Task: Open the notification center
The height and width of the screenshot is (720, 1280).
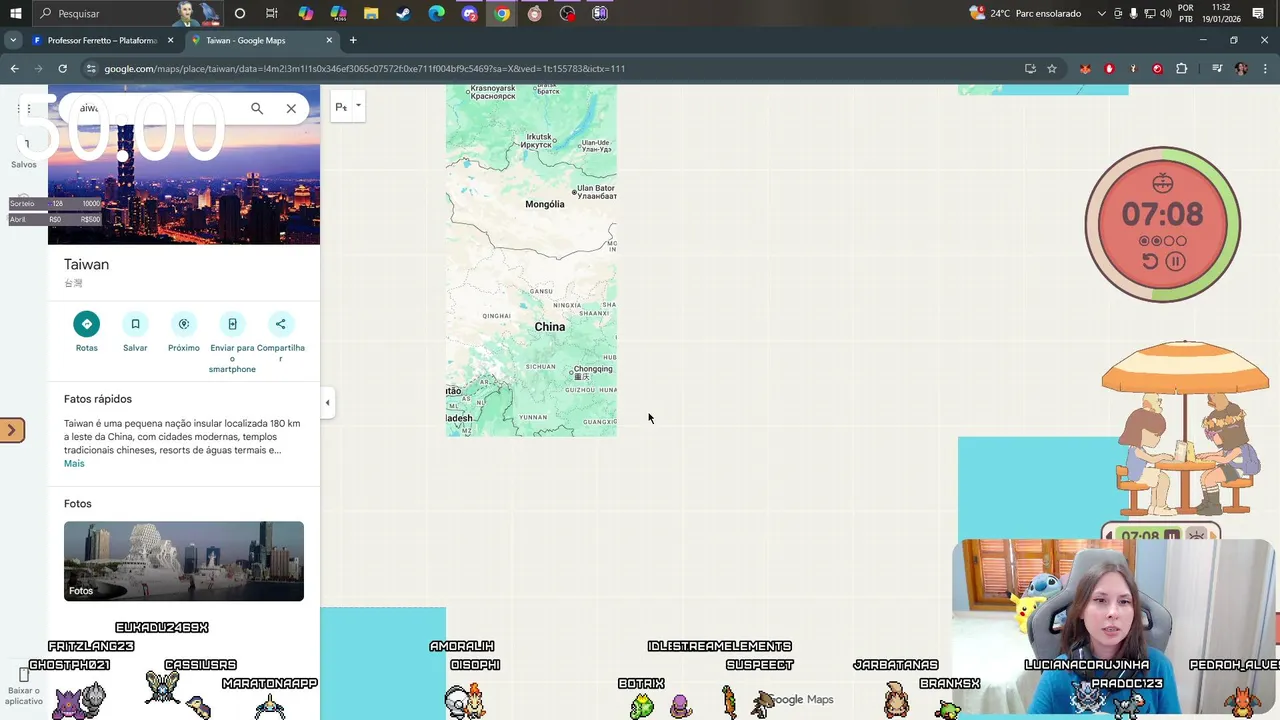Action: coord(1258,14)
